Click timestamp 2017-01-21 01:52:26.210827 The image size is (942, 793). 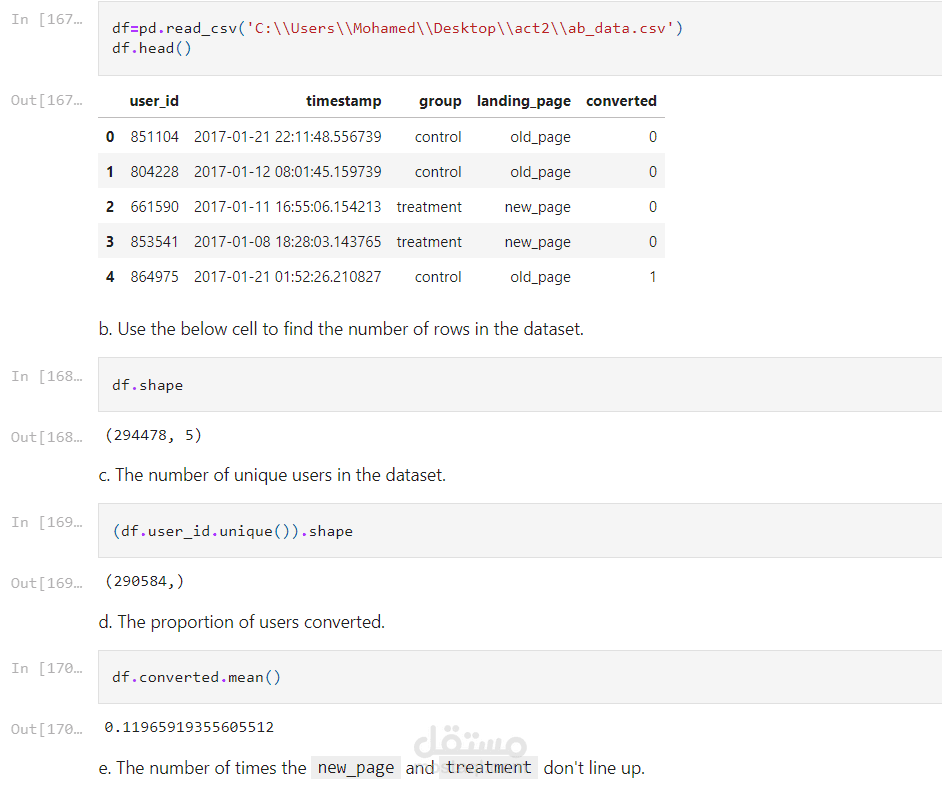tap(288, 277)
